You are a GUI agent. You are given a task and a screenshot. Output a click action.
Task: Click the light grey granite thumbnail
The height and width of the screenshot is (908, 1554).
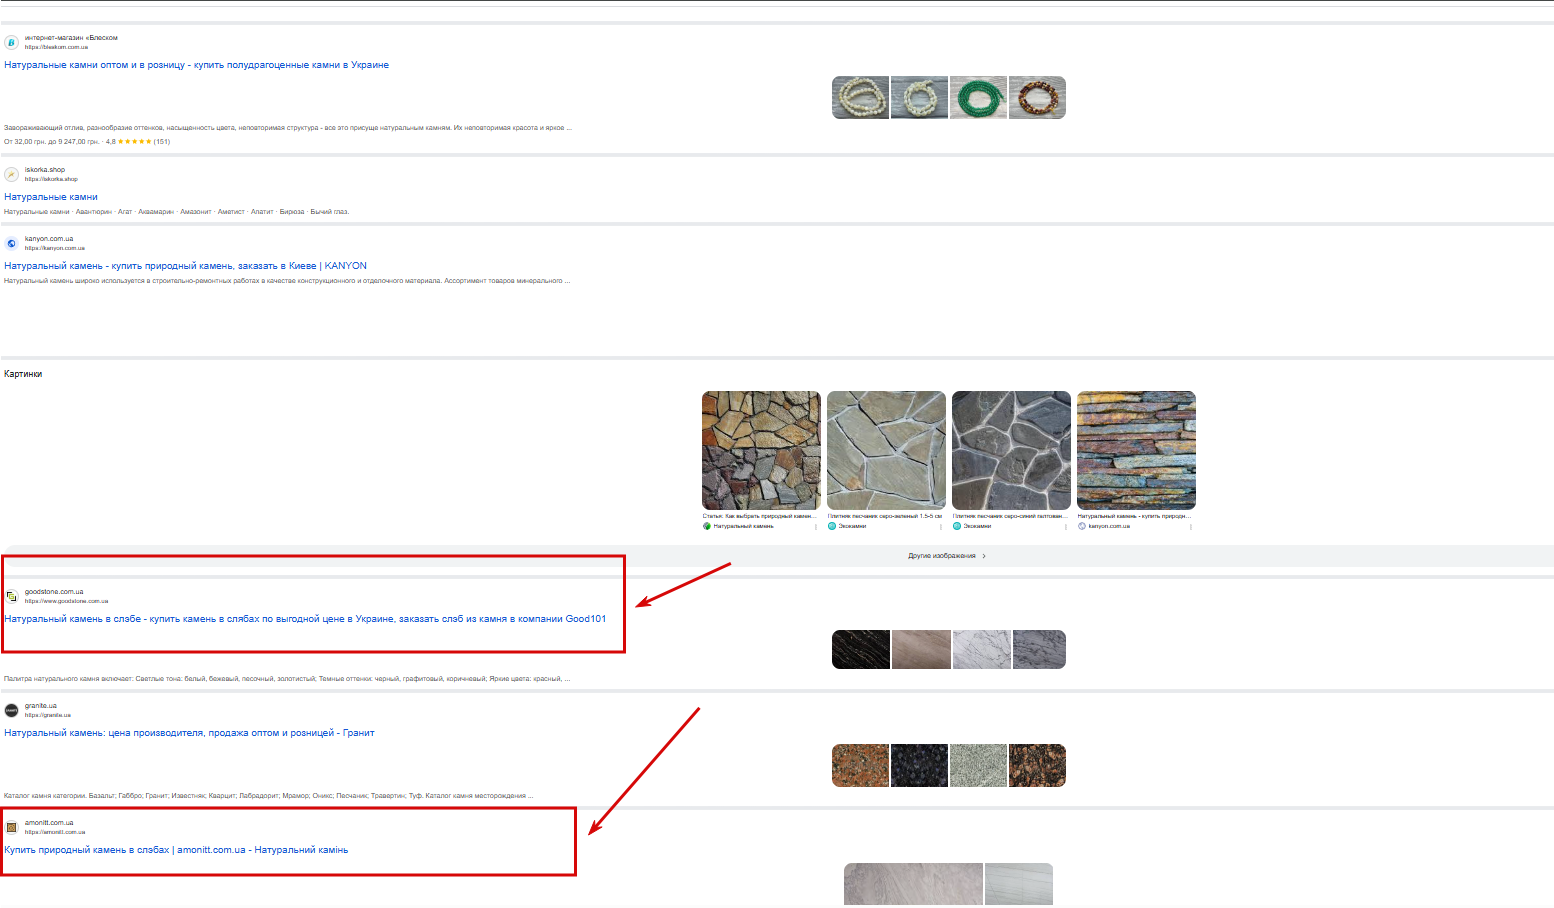tap(978, 765)
